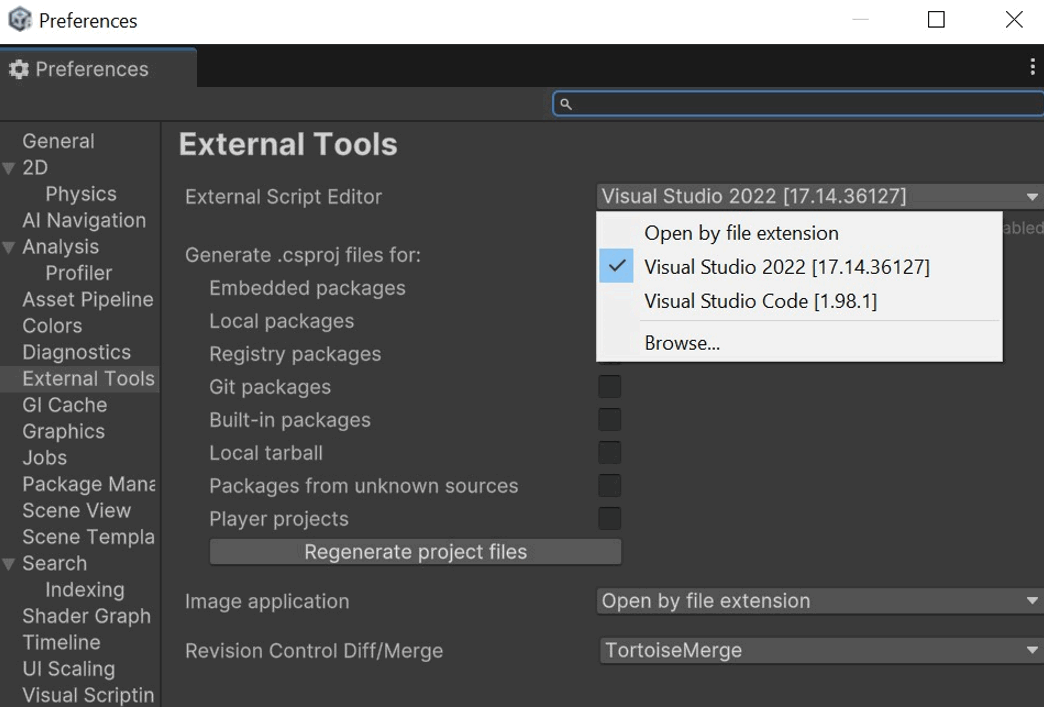The width and height of the screenshot is (1044, 707).
Task: Select Colors in the preferences sidebar
Action: tap(51, 325)
